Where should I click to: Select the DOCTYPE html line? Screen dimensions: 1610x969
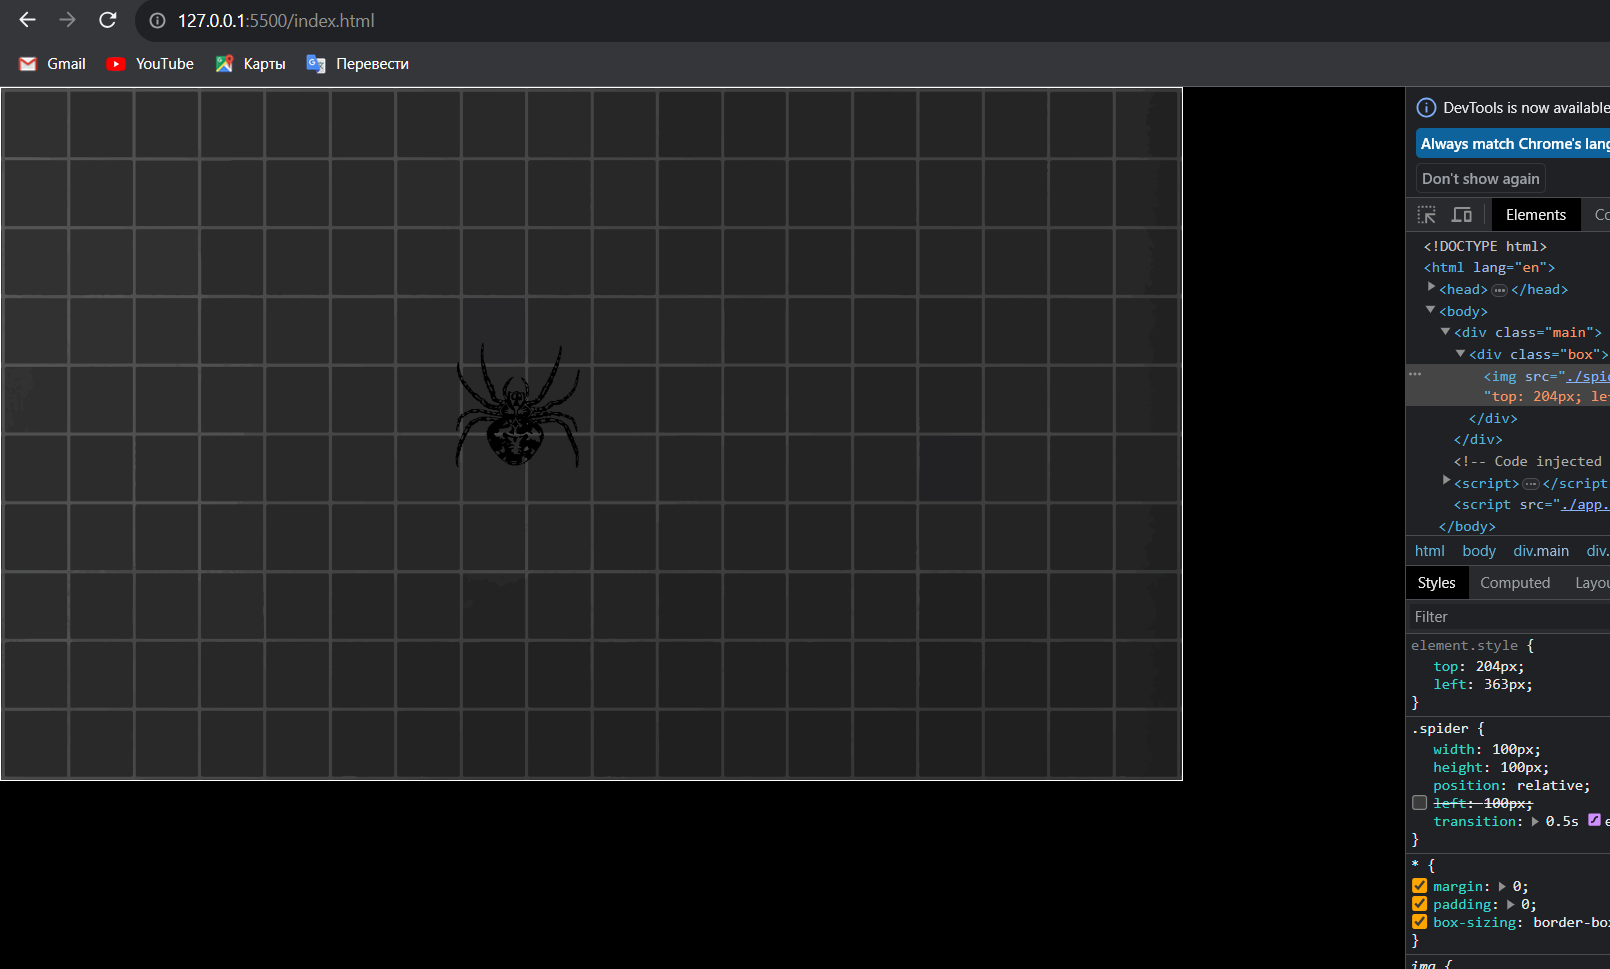coord(1485,246)
